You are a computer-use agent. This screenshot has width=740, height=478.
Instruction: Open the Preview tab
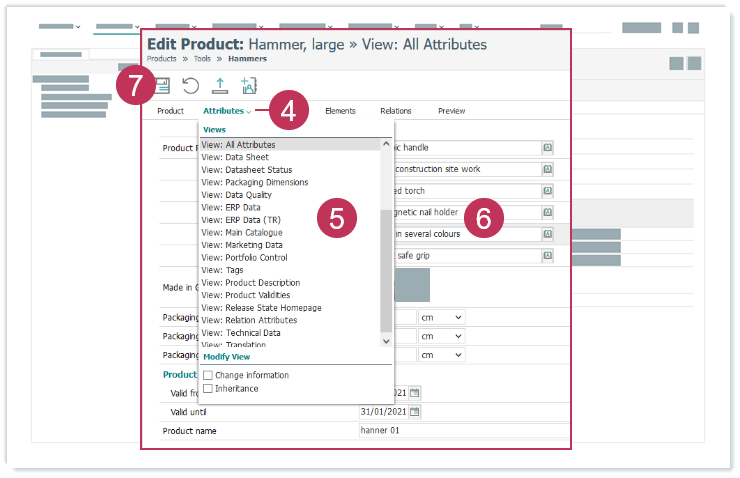[451, 111]
